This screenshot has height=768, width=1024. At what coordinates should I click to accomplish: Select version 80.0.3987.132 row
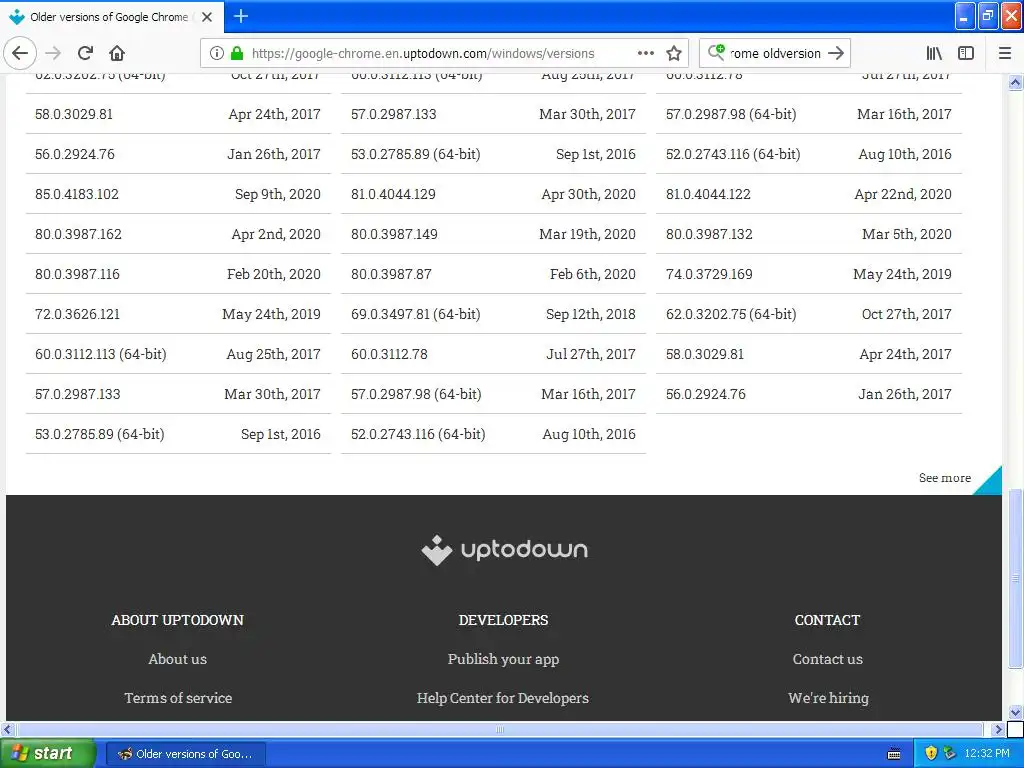808,234
